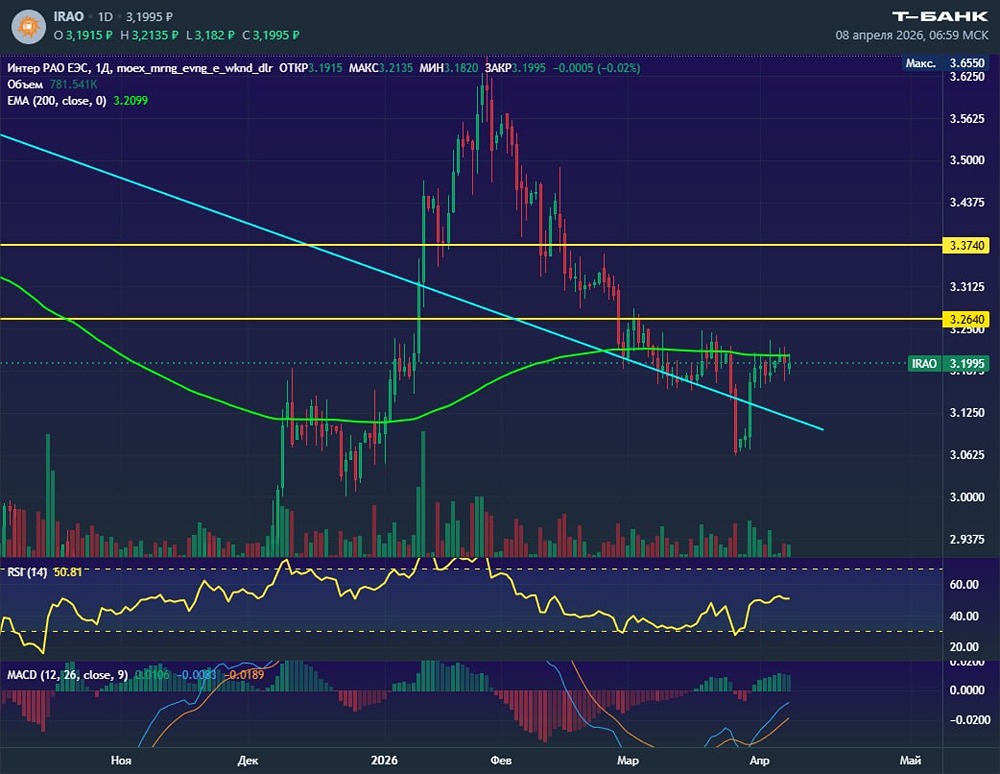
Task: Select the RSI (14) indicator label
Action: 24,570
